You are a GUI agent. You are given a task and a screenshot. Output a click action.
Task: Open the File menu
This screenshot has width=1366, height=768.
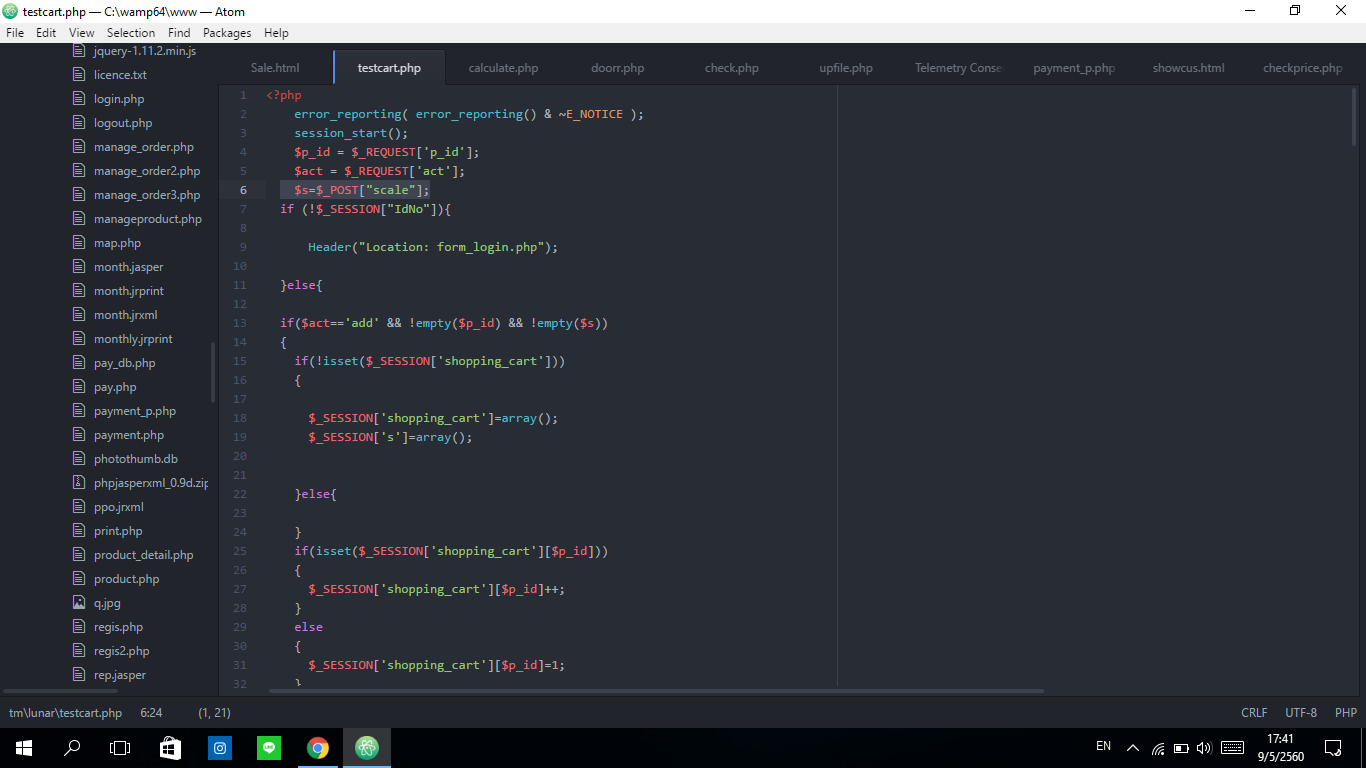click(15, 33)
